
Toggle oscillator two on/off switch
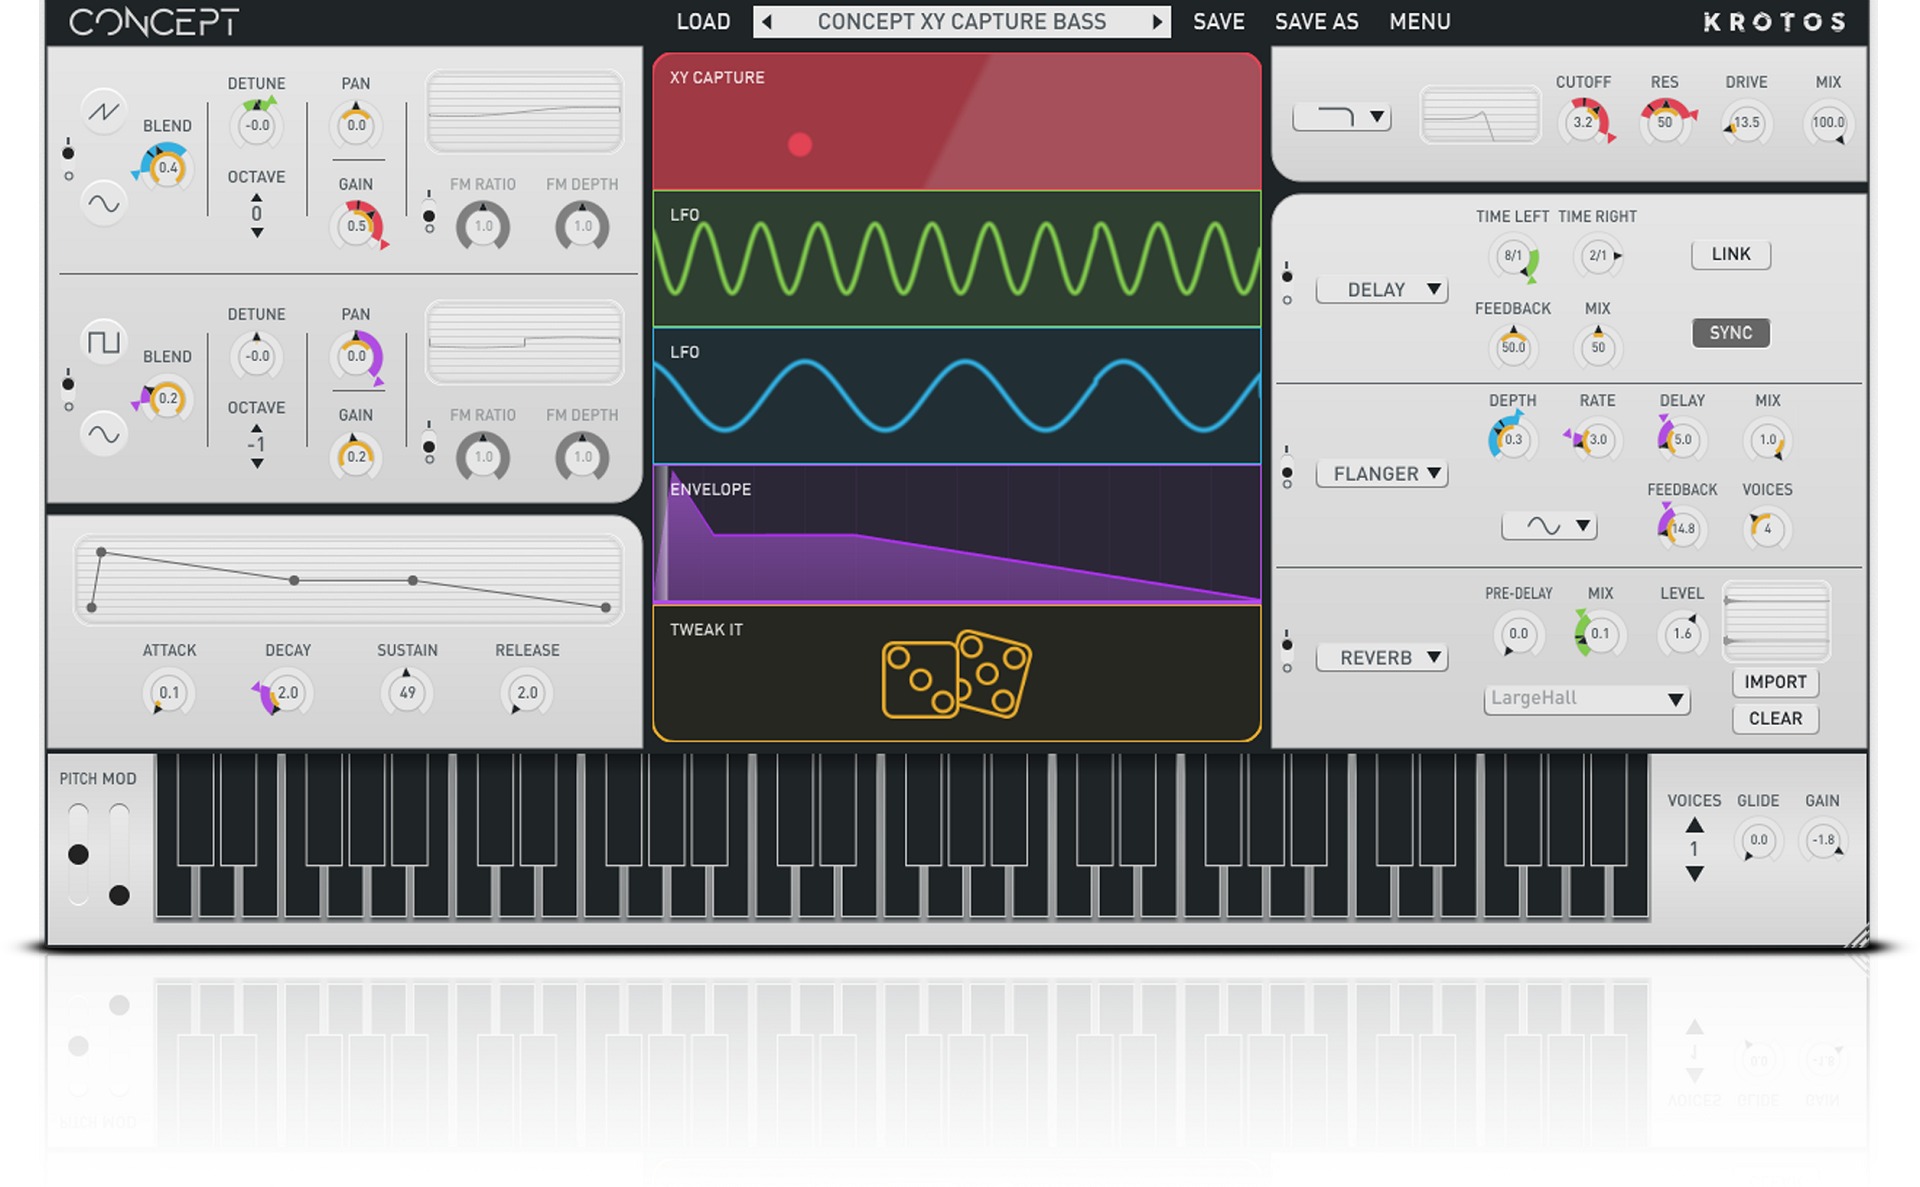(68, 392)
